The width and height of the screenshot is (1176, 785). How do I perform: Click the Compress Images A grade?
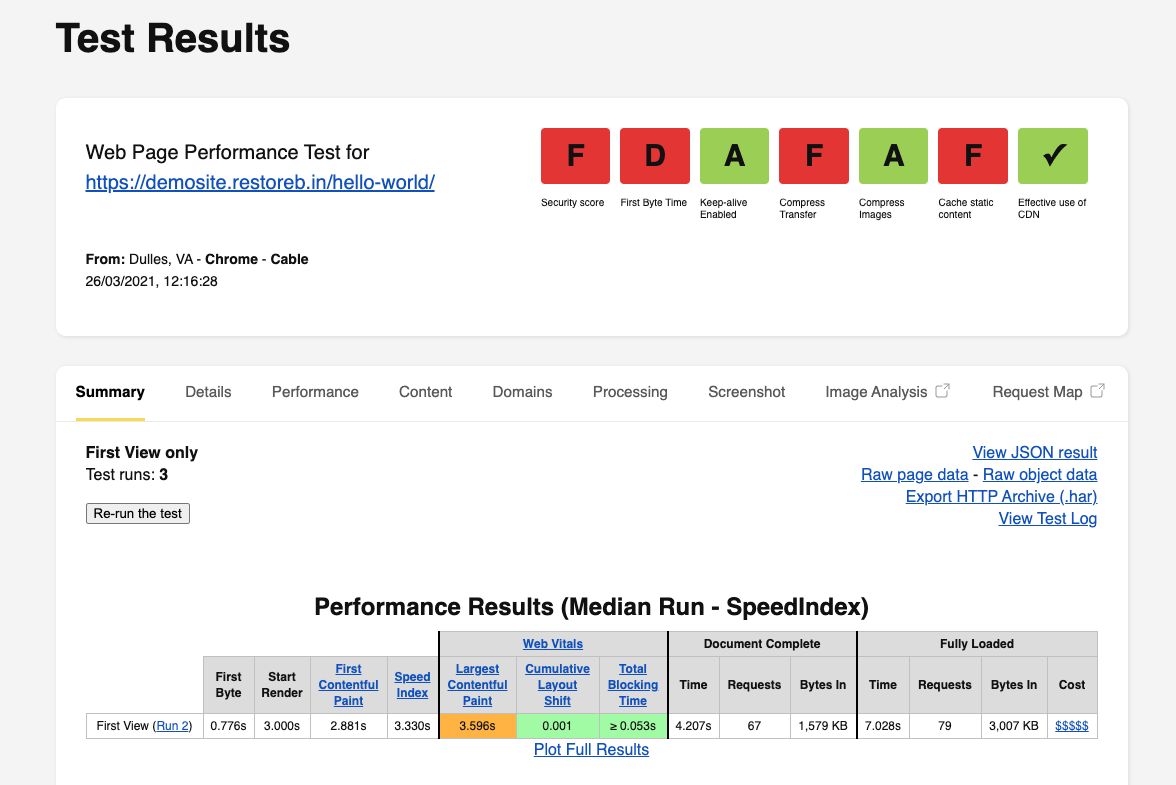pos(893,156)
